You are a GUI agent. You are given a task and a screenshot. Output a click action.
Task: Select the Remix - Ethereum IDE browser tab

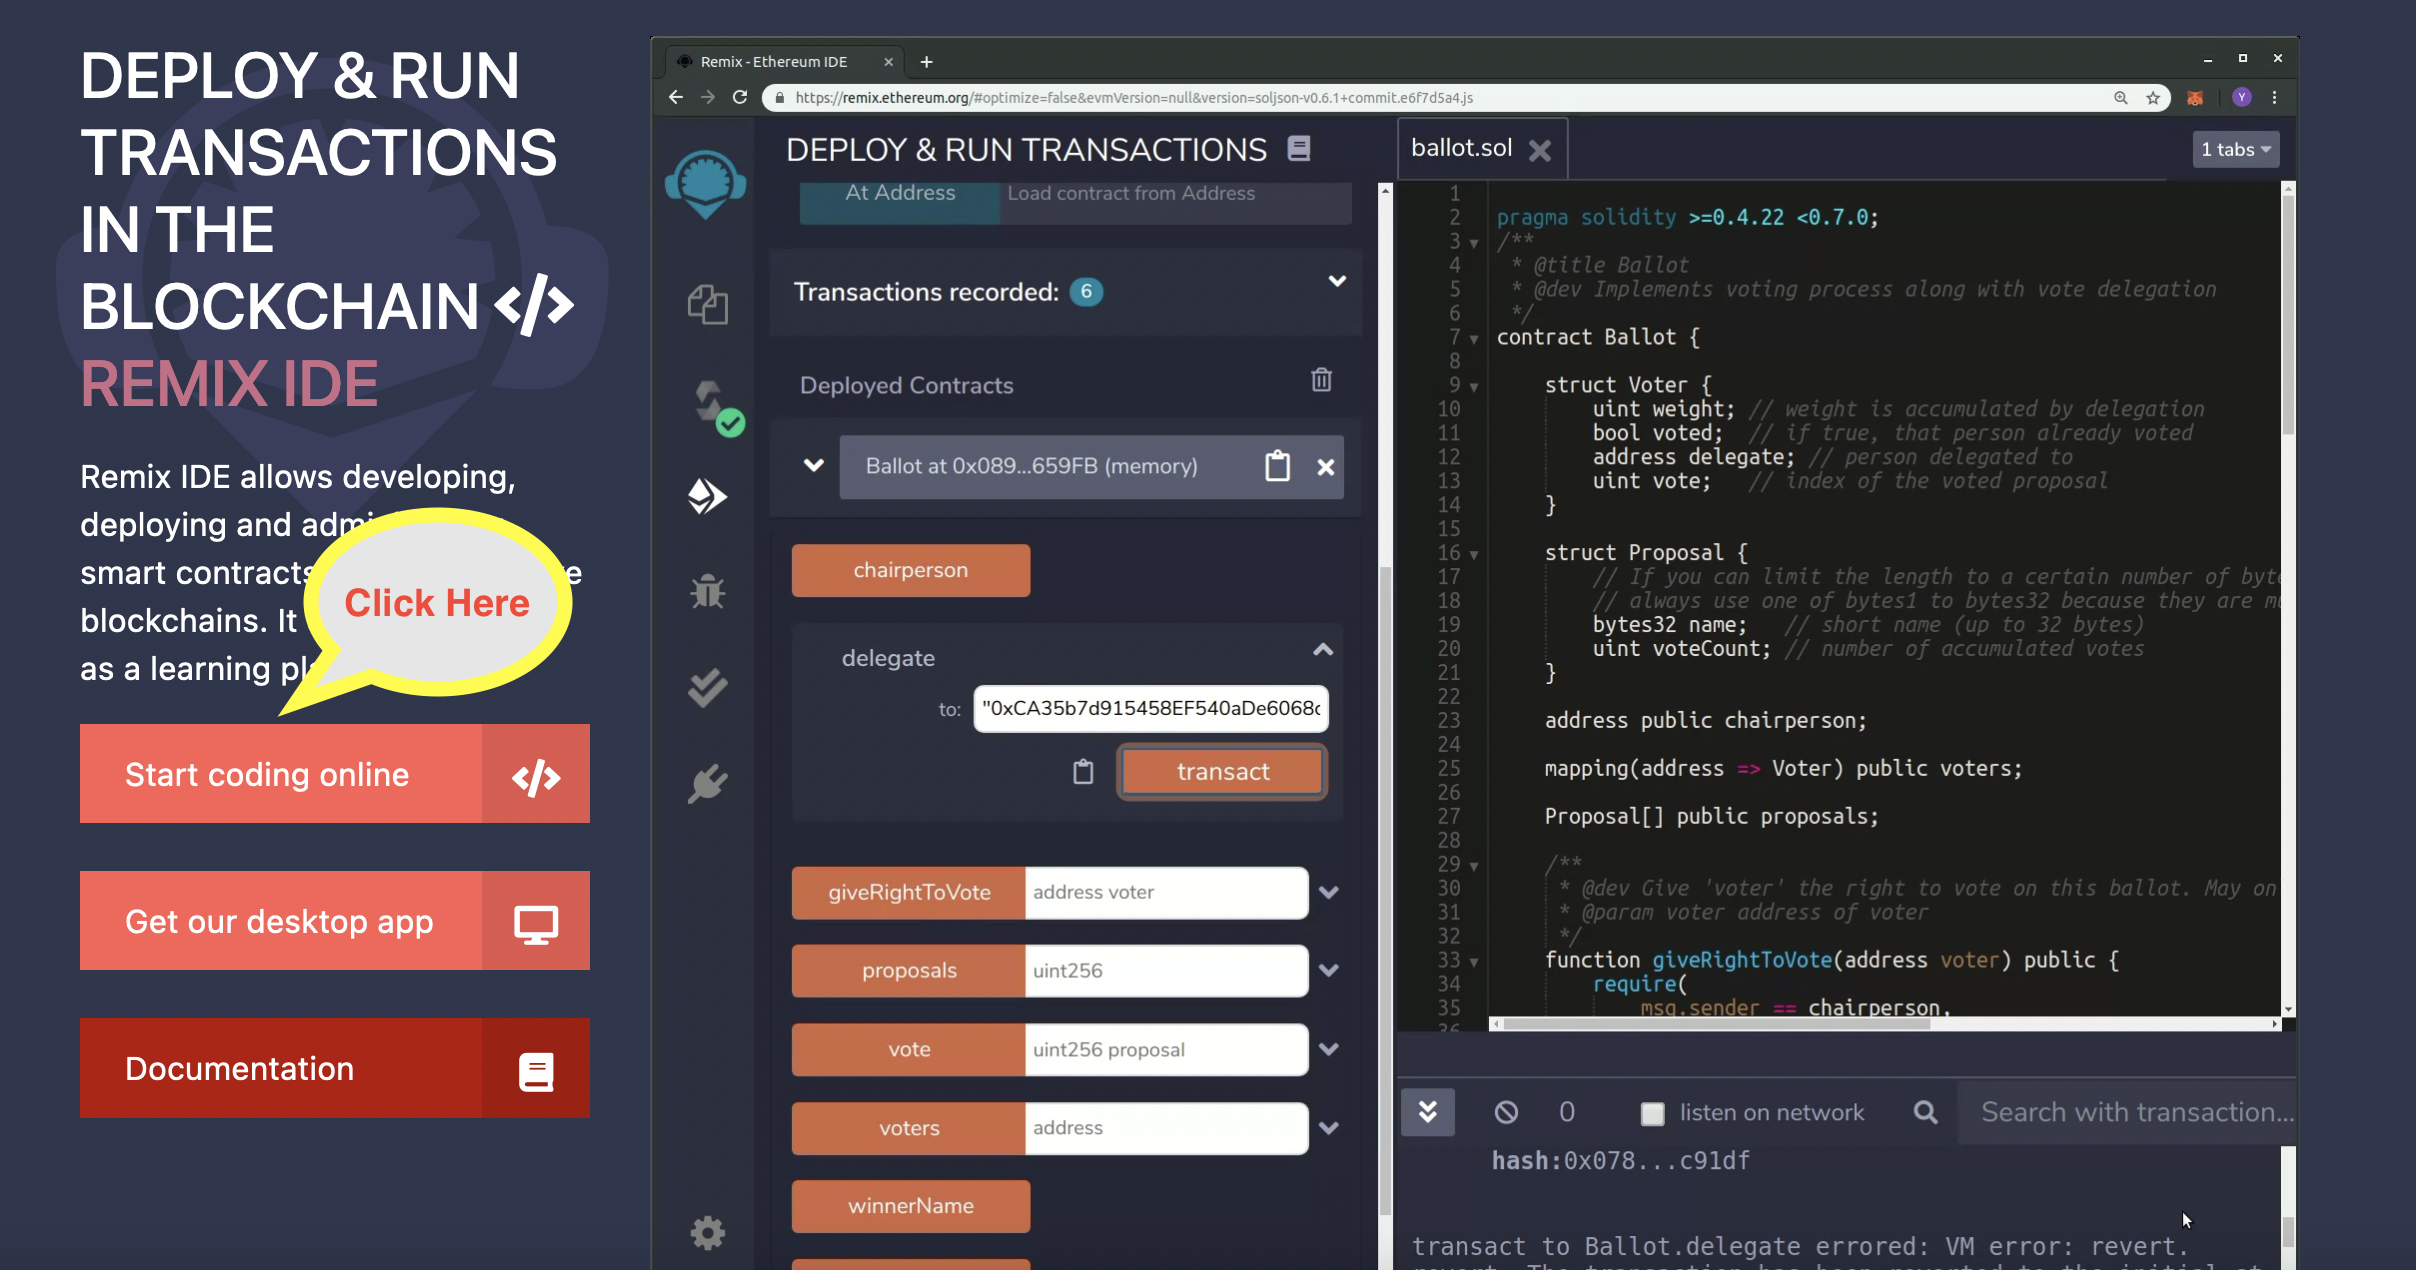click(785, 62)
